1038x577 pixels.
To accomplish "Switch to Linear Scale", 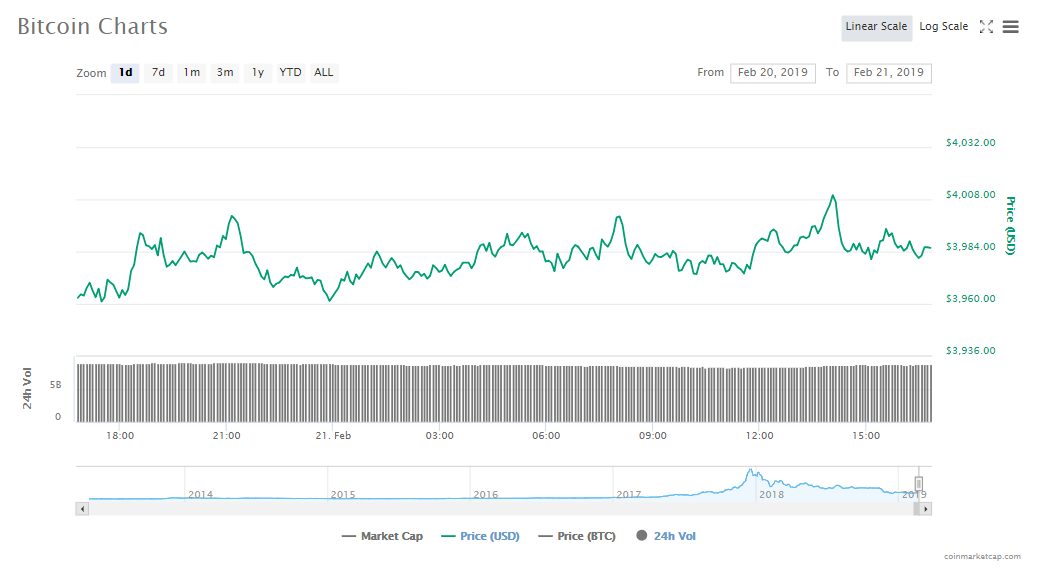I will pos(876,27).
